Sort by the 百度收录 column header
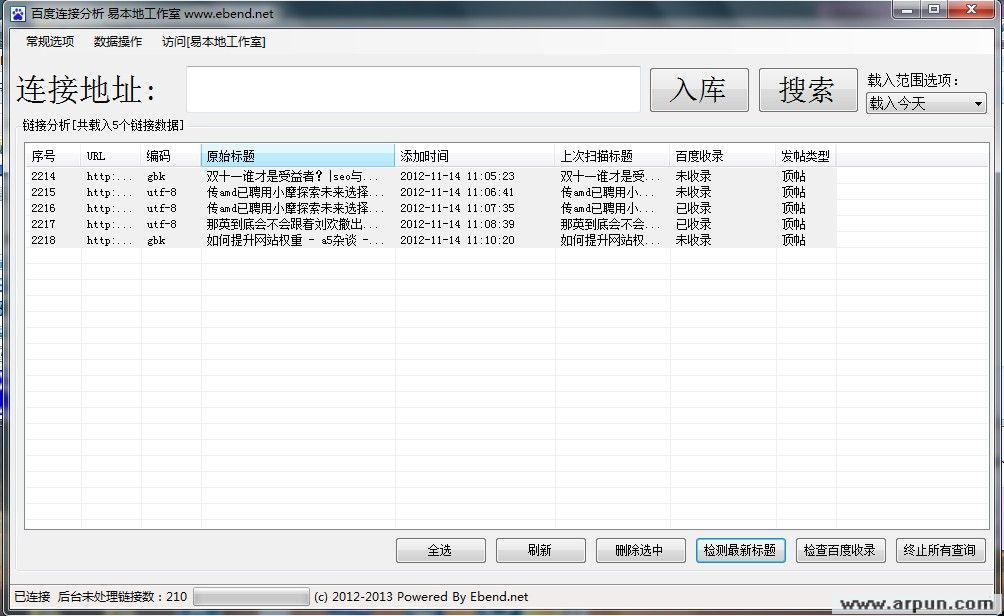This screenshot has width=1004, height=616. click(723, 156)
